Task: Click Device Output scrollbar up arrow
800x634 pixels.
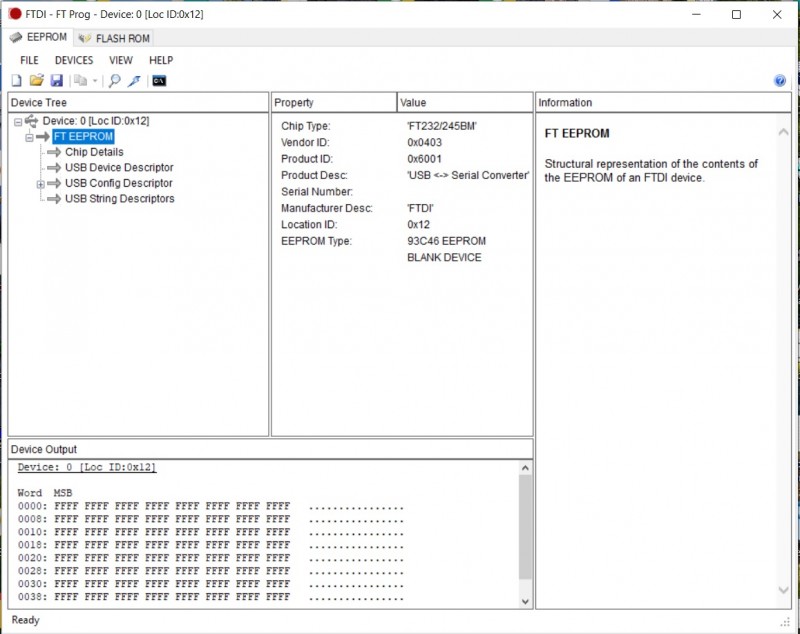Action: coord(526,468)
